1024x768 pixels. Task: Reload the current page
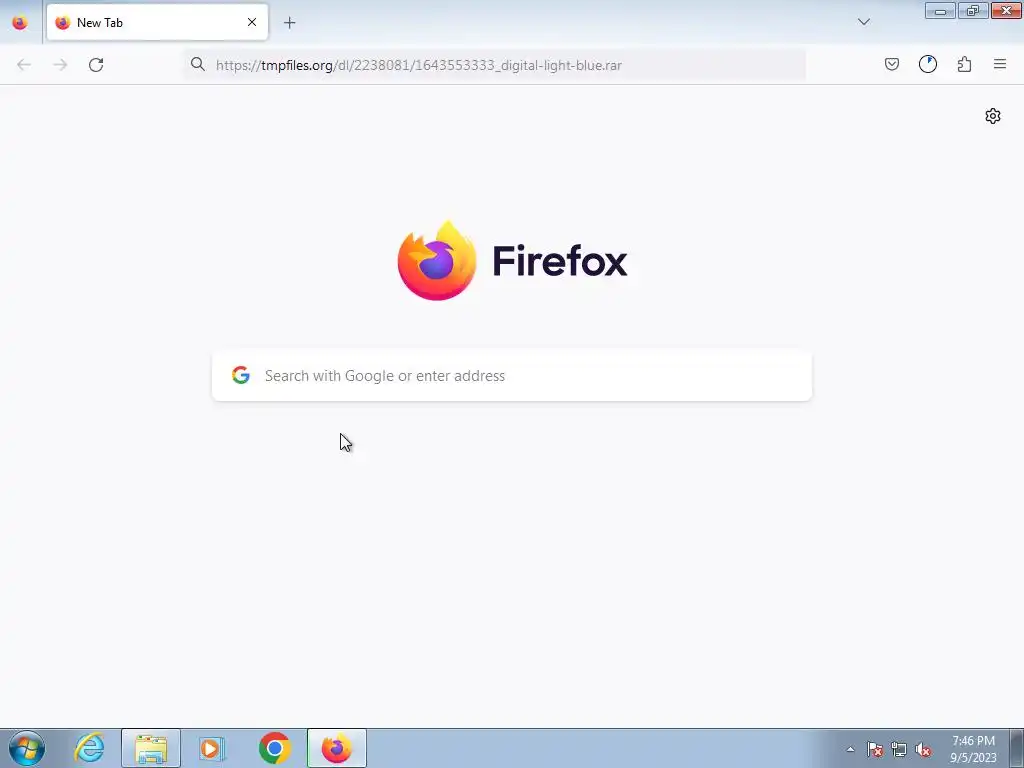coord(96,65)
